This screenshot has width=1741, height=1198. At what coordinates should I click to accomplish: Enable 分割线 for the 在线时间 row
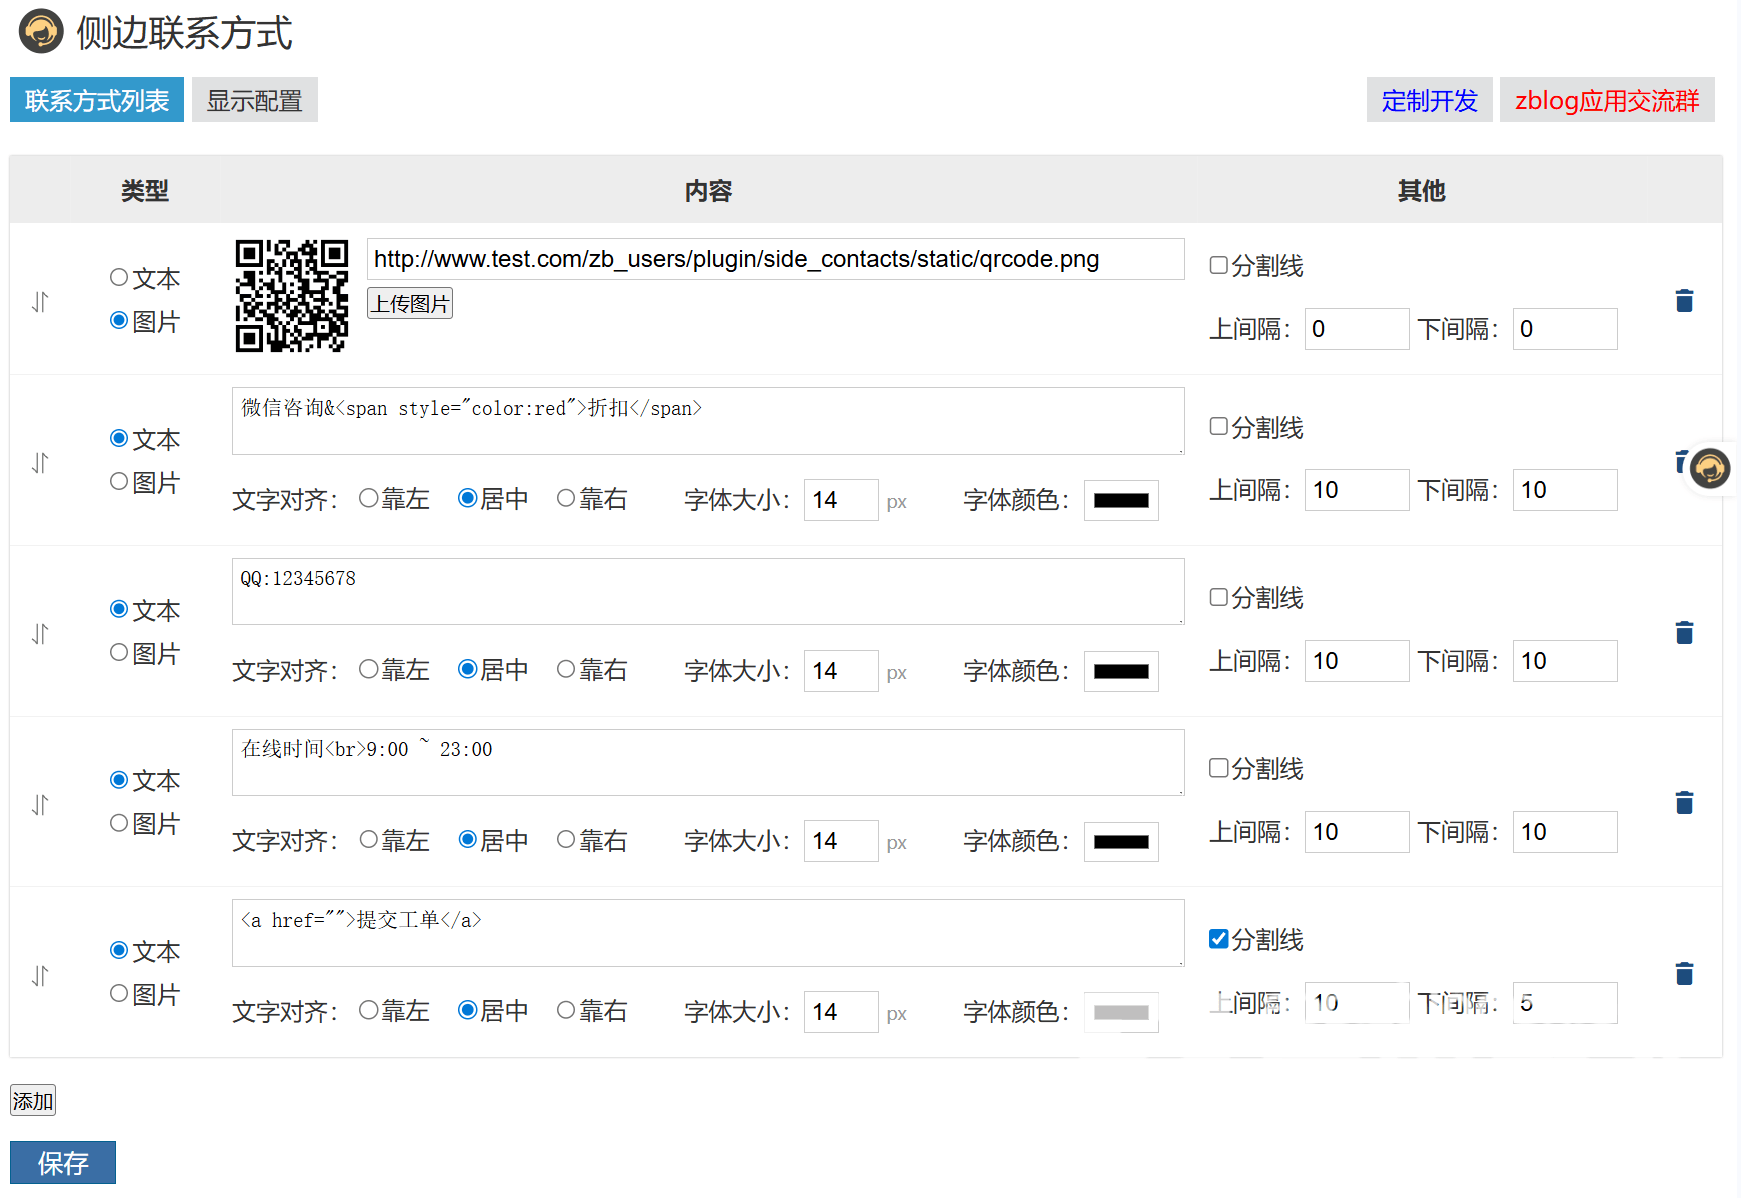pos(1218,768)
